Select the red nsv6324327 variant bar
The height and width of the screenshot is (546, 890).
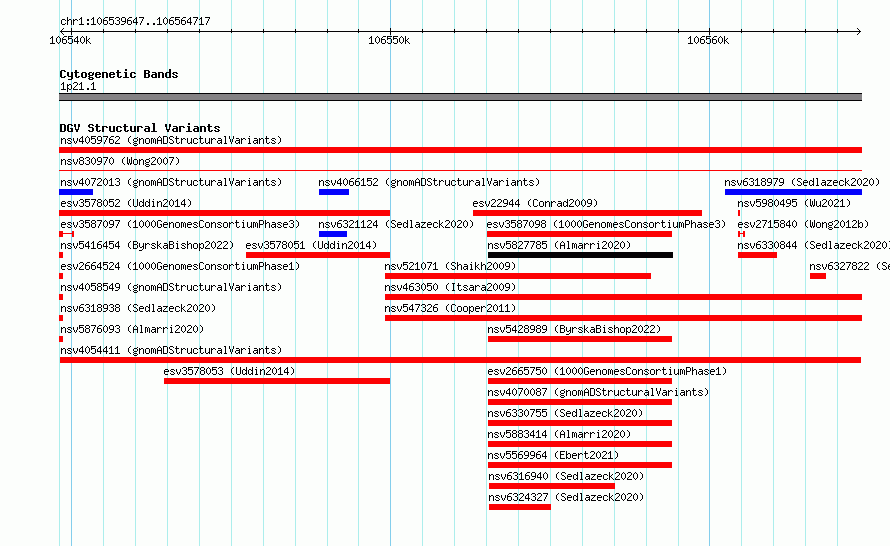point(520,507)
